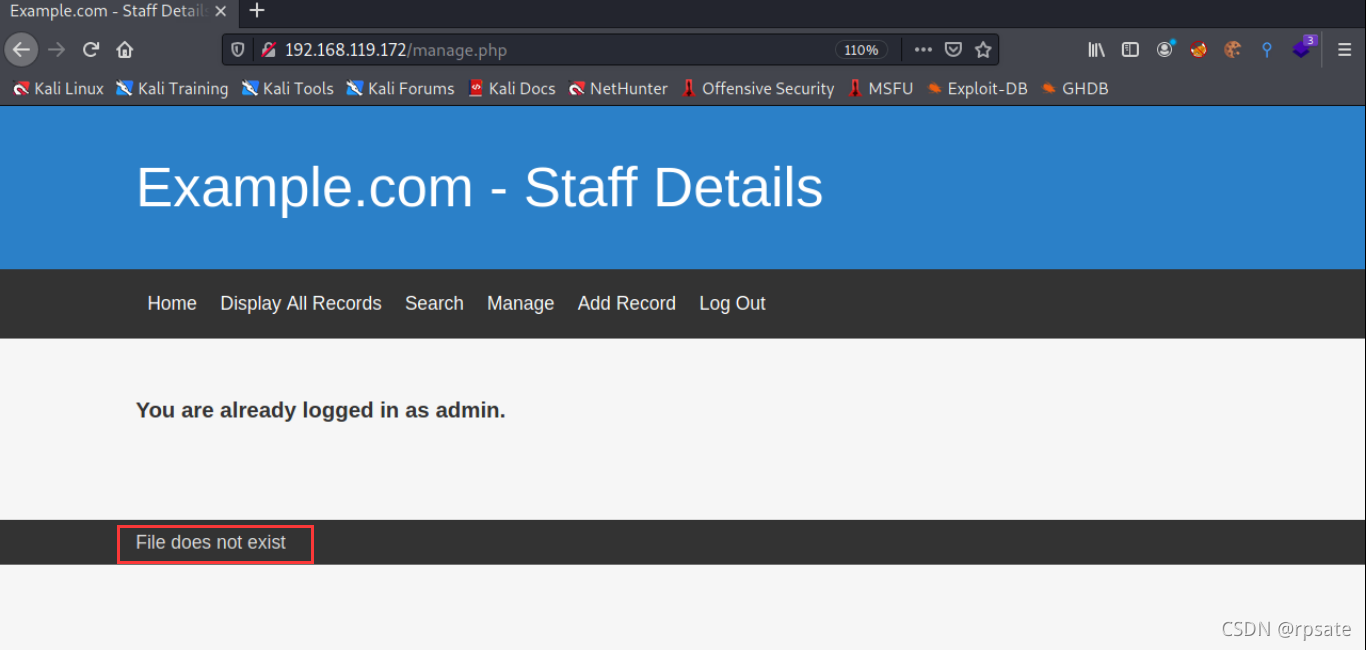Screen dimensions: 1366x650
Task: Close the Example.com Staff Details tab
Action: pyautogui.click(x=221, y=11)
